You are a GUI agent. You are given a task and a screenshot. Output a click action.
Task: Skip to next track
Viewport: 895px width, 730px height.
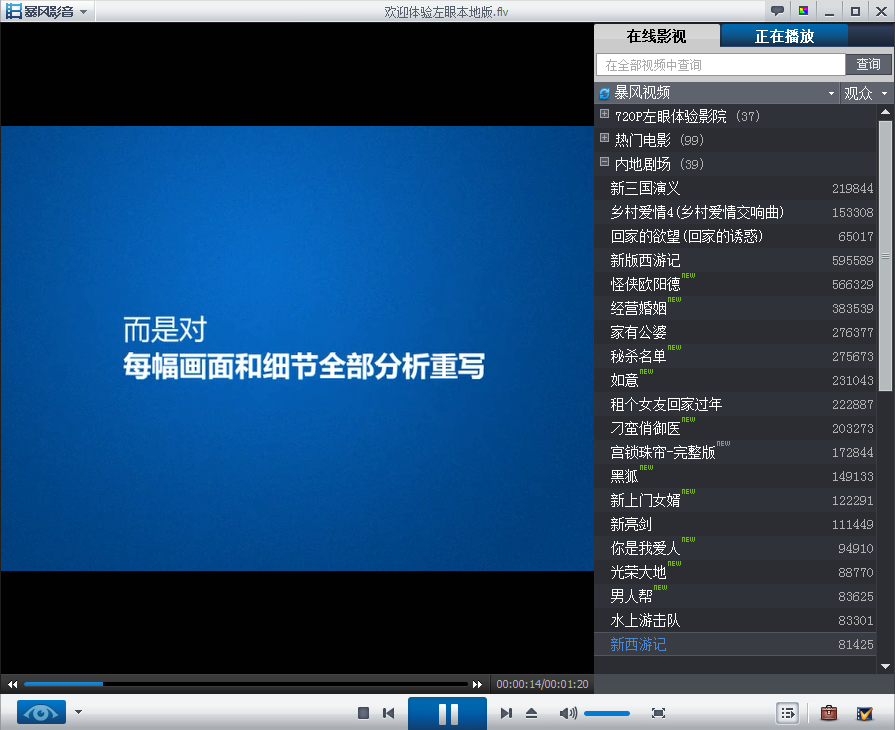click(x=506, y=713)
